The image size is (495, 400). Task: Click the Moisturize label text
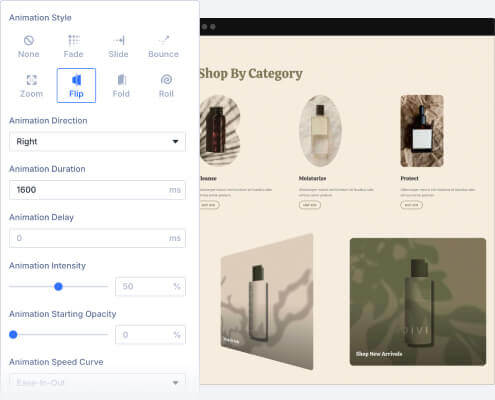(x=312, y=178)
